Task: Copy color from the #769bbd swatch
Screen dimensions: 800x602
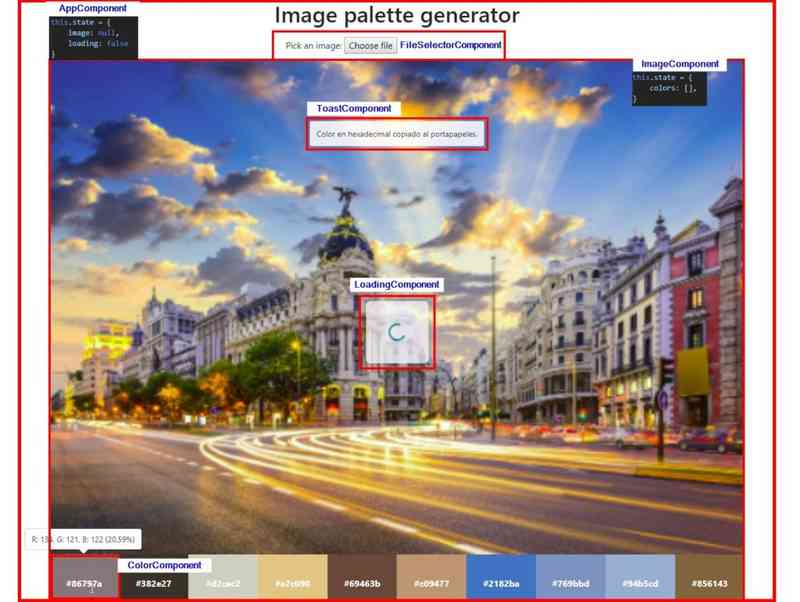Action: coord(570,577)
